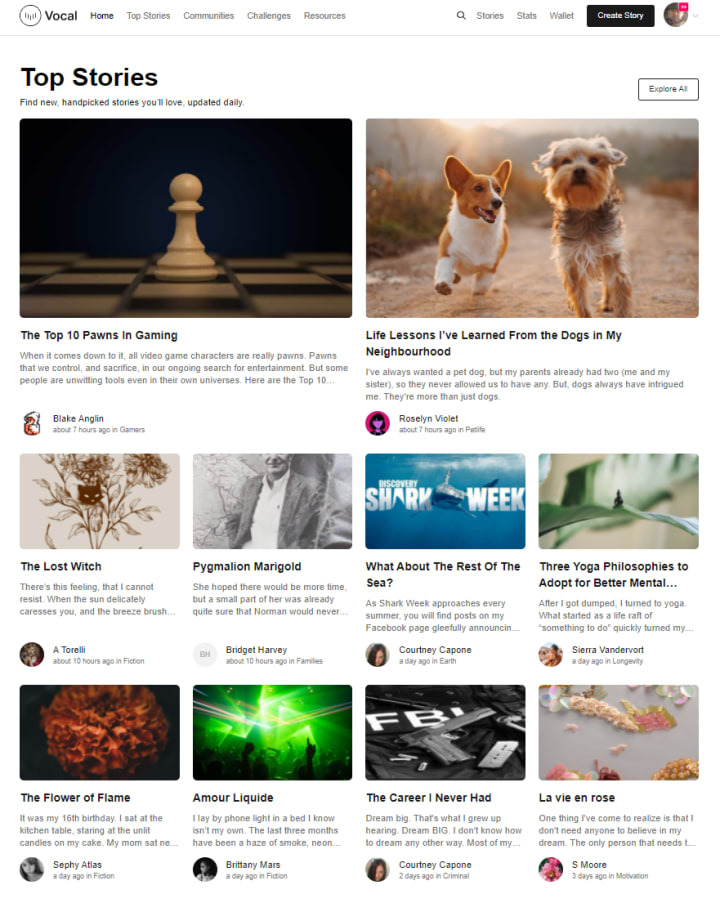Open Brittany Mars's author avatar
The image size is (720, 912).
(205, 870)
